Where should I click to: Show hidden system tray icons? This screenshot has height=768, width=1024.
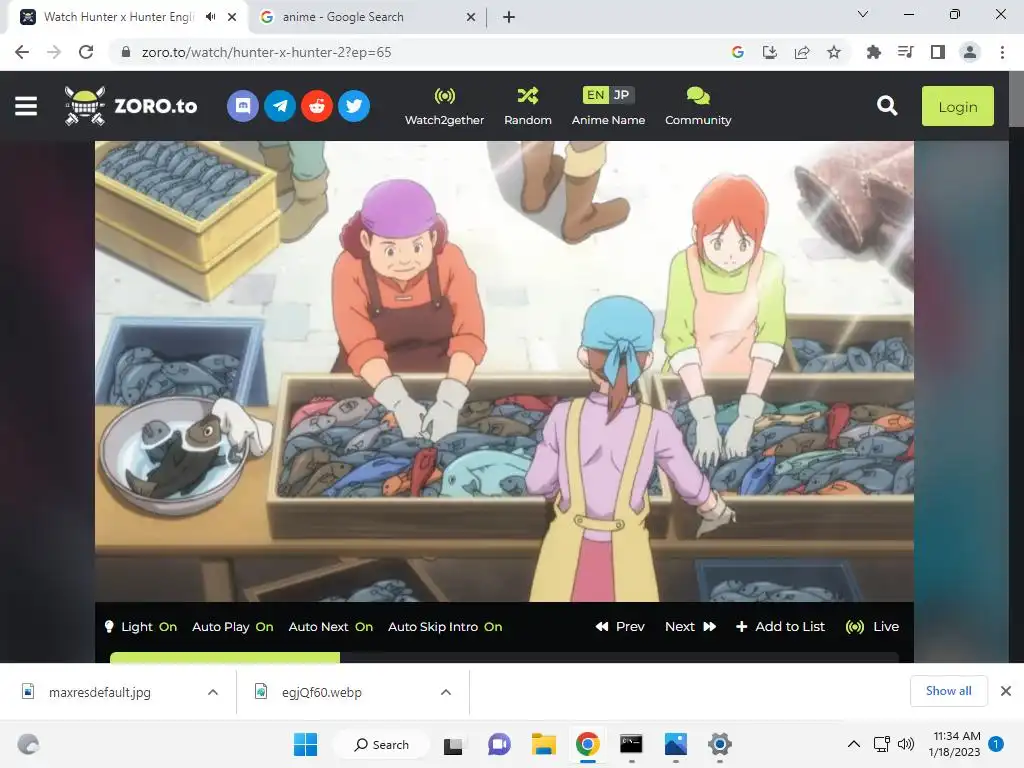[854, 744]
